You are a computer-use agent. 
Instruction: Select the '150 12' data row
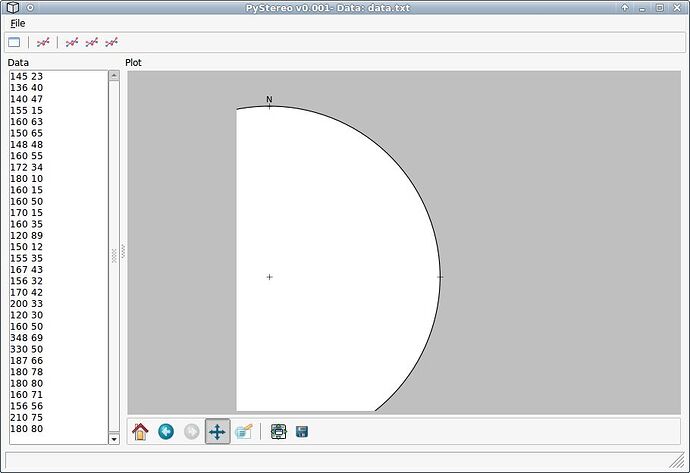pos(59,247)
